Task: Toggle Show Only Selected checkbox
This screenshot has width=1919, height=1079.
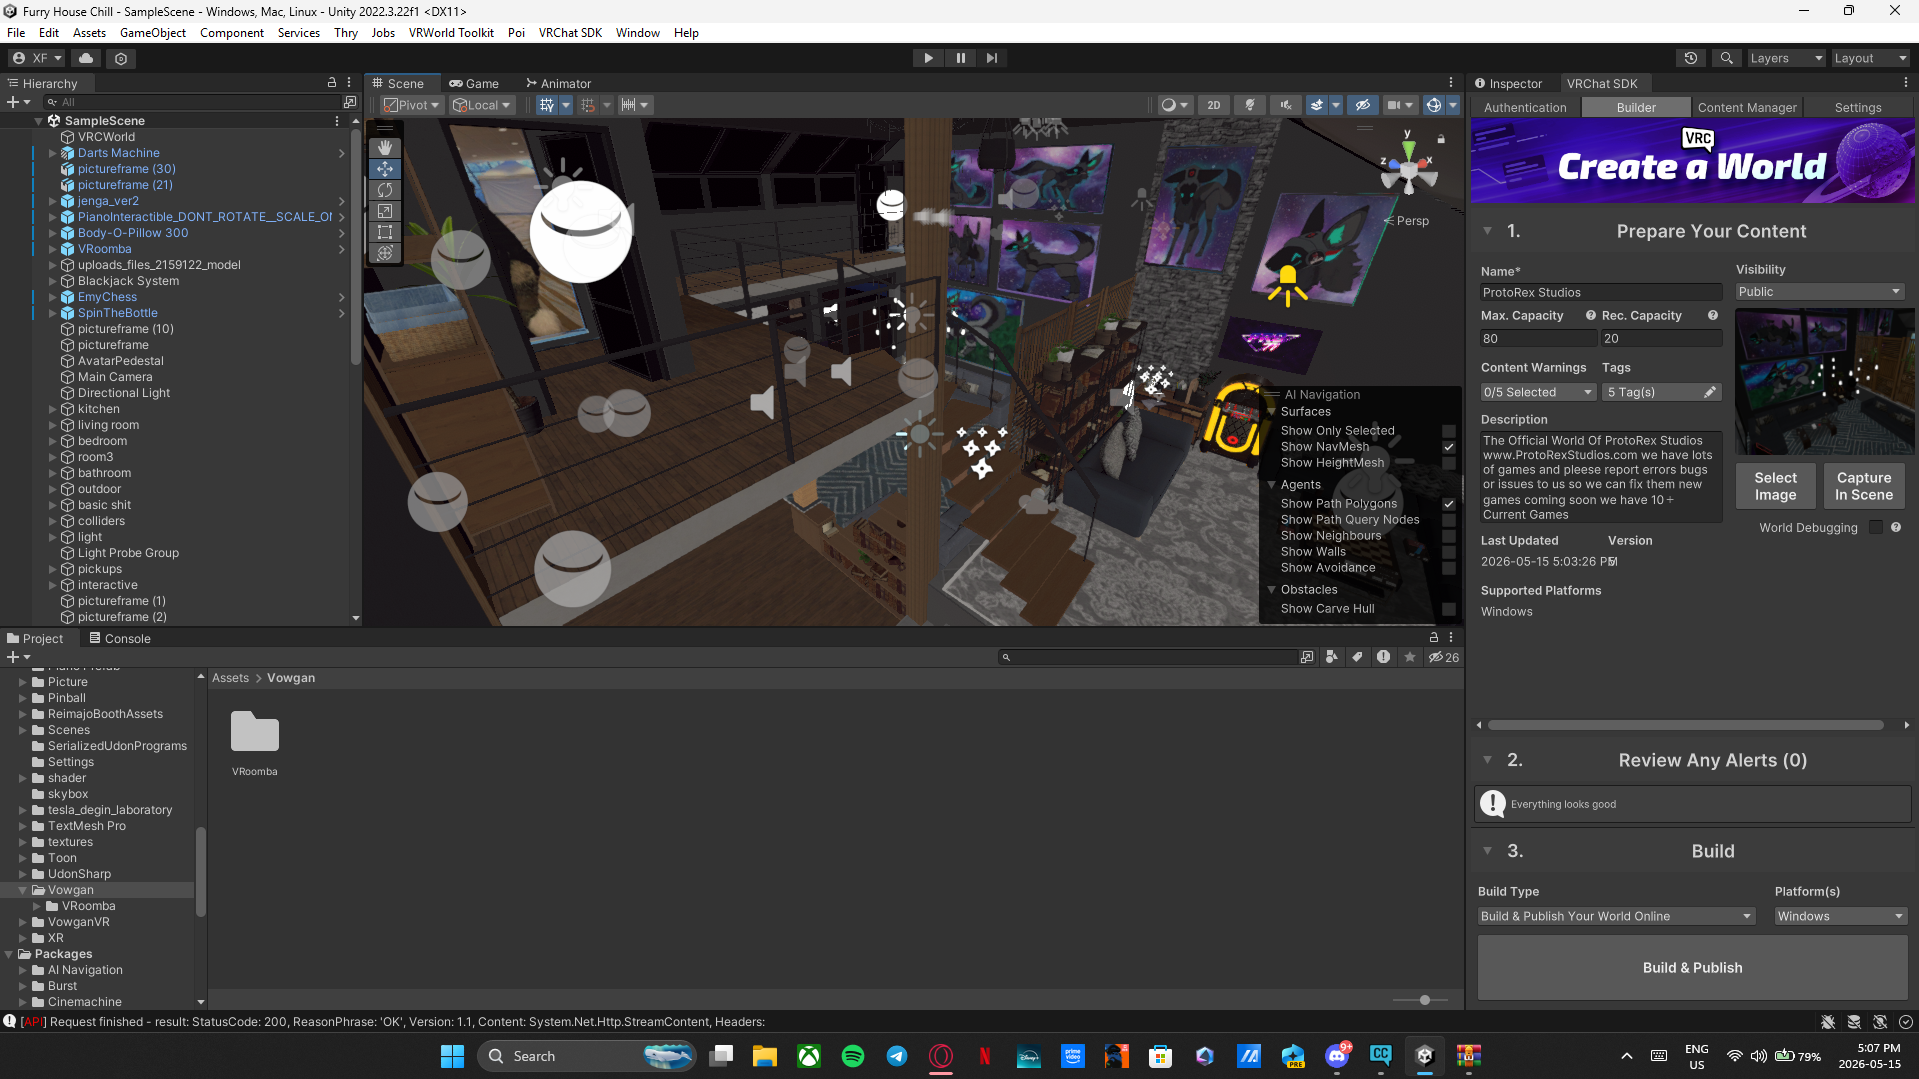Action: click(1449, 431)
